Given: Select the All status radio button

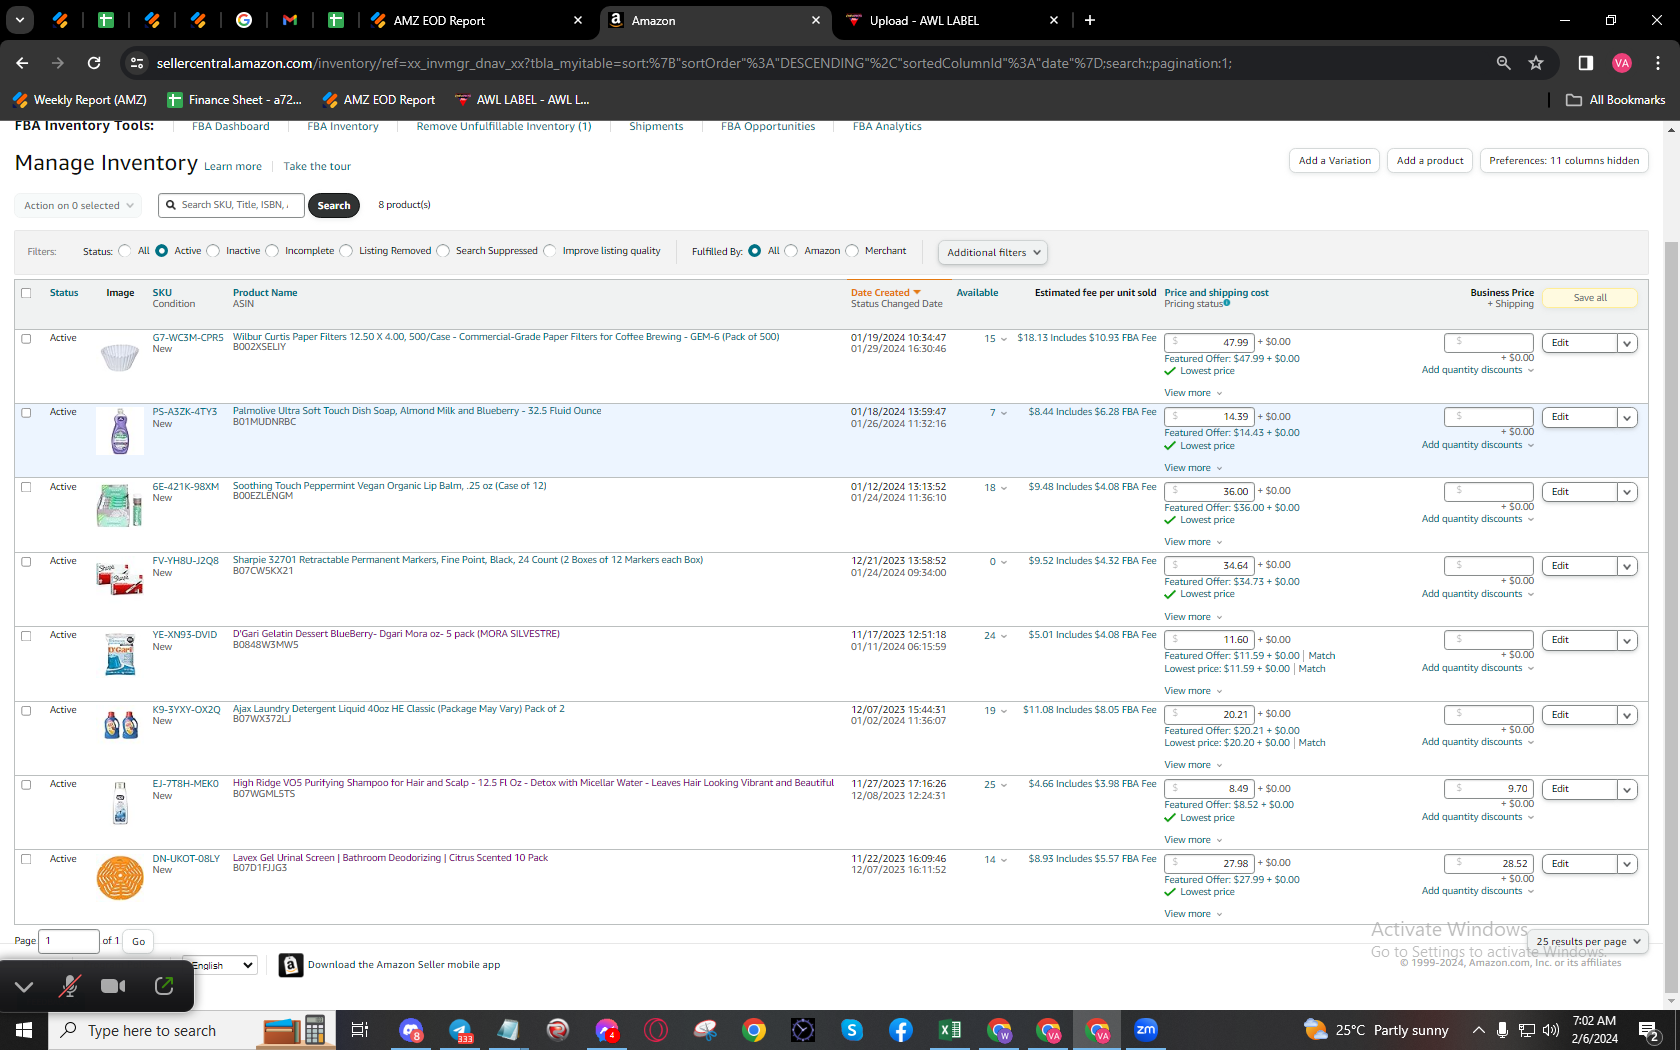Looking at the screenshot, I should [x=124, y=251].
